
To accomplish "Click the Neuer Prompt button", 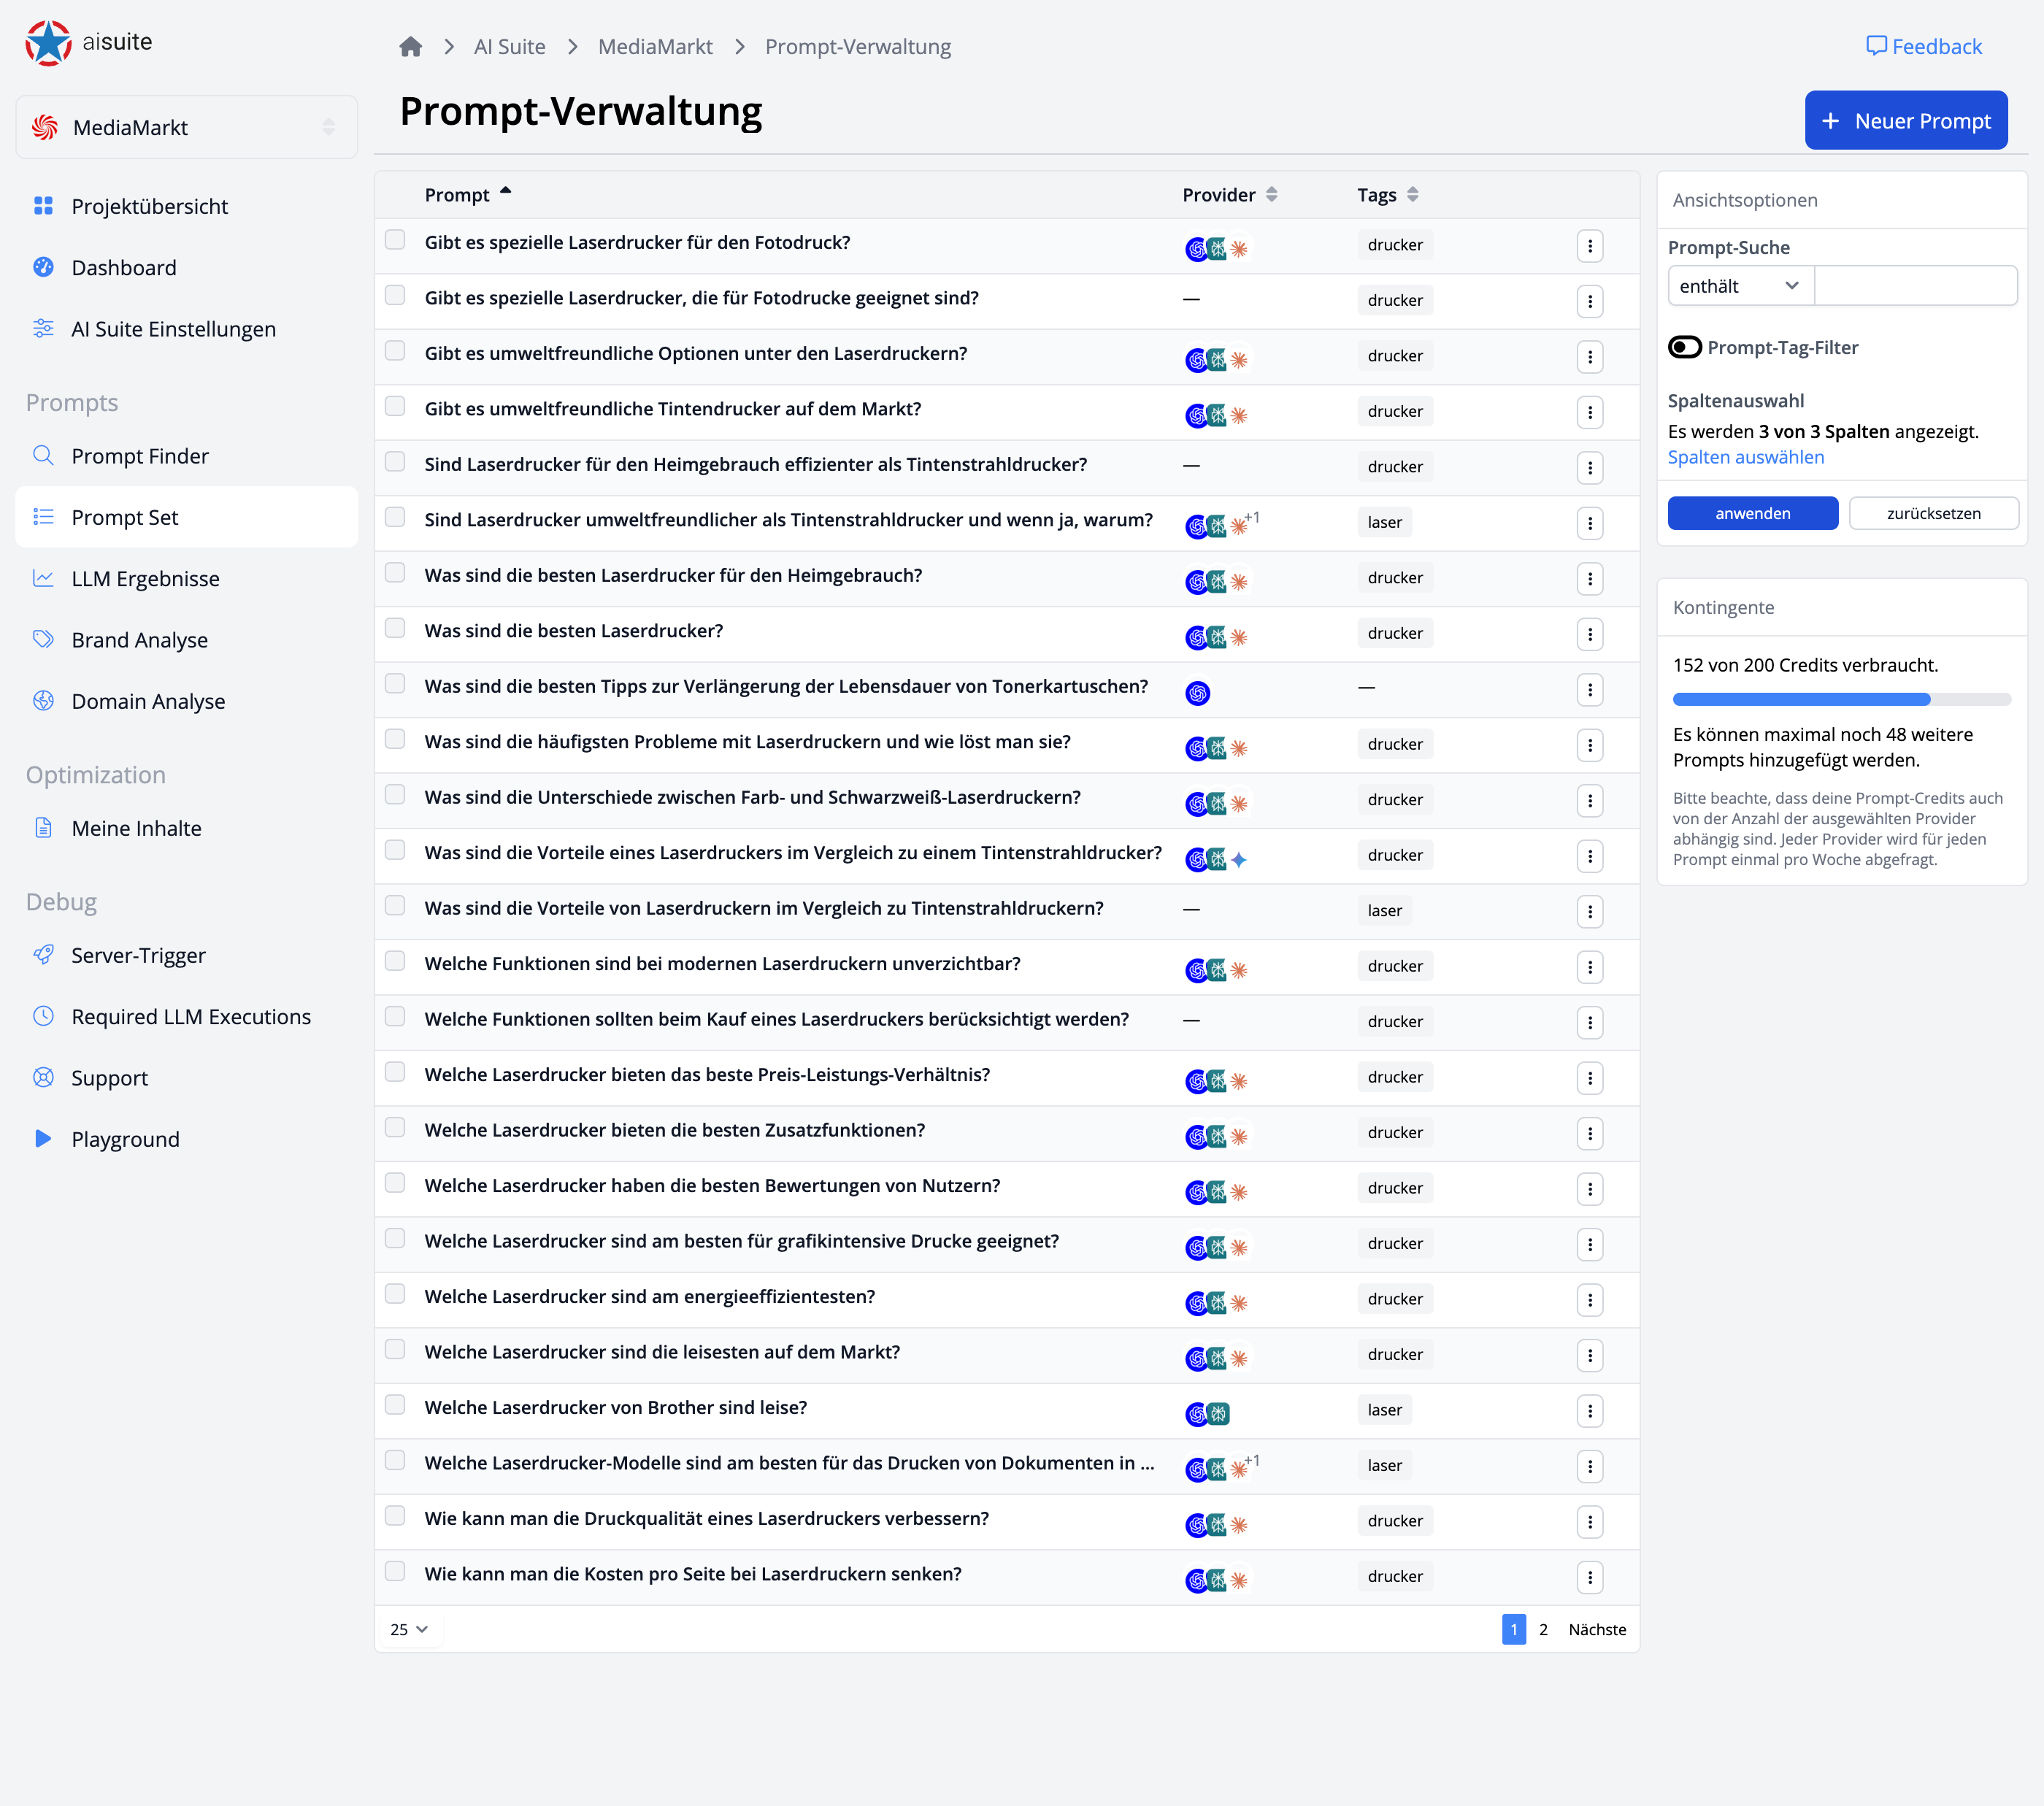I will [1905, 121].
